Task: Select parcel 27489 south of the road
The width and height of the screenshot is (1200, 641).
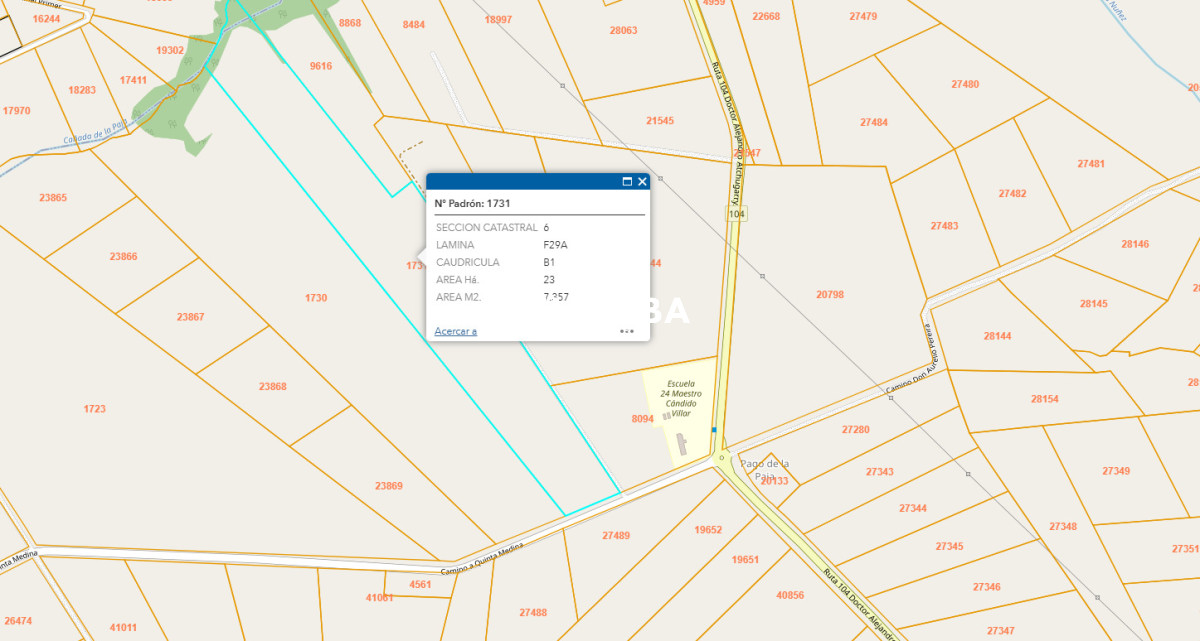Action: [616, 536]
